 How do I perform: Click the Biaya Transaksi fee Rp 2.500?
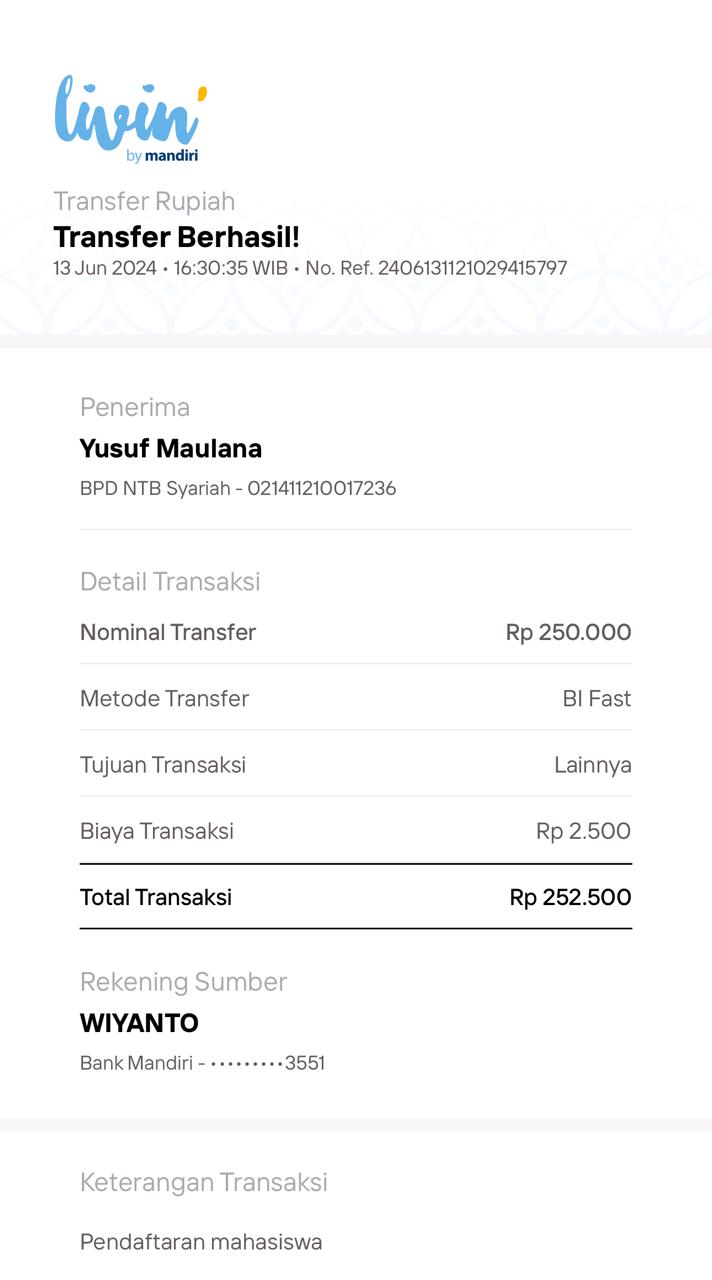point(583,831)
